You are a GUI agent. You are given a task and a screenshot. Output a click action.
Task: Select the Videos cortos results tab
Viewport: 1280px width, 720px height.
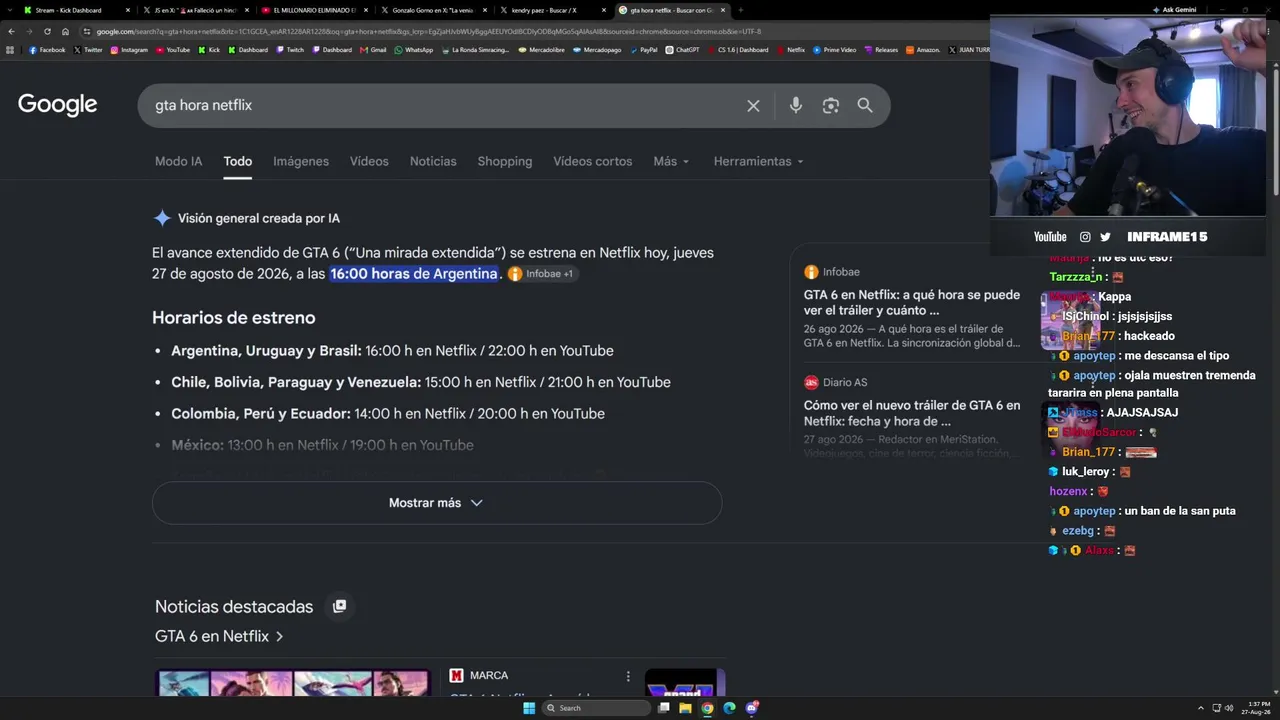593,161
